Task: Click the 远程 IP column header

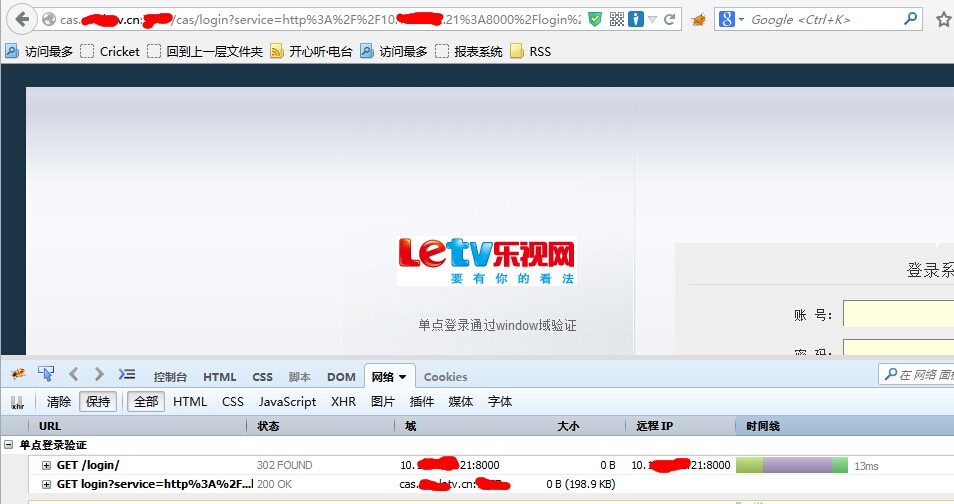Action: 680,426
